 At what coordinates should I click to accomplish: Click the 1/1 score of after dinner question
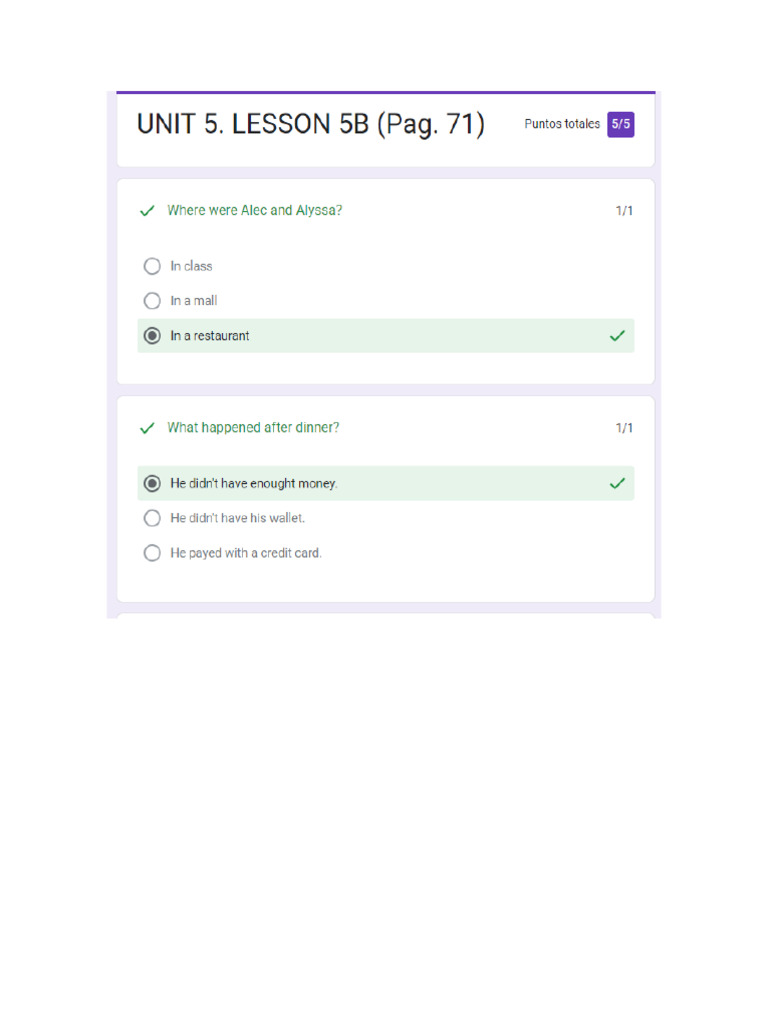pyautogui.click(x=624, y=428)
